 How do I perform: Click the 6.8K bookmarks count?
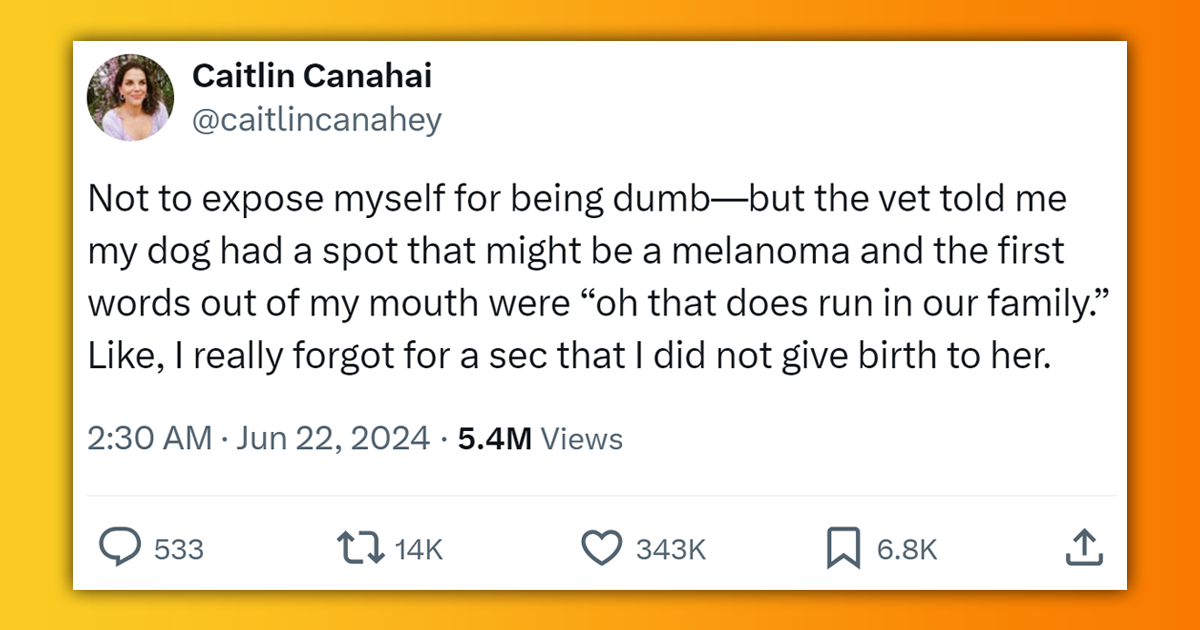907,549
